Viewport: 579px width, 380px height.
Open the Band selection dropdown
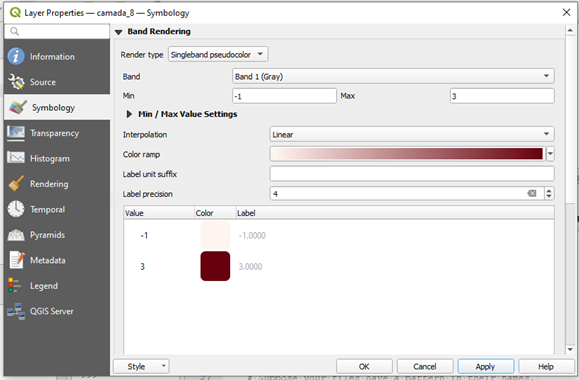pyautogui.click(x=393, y=76)
